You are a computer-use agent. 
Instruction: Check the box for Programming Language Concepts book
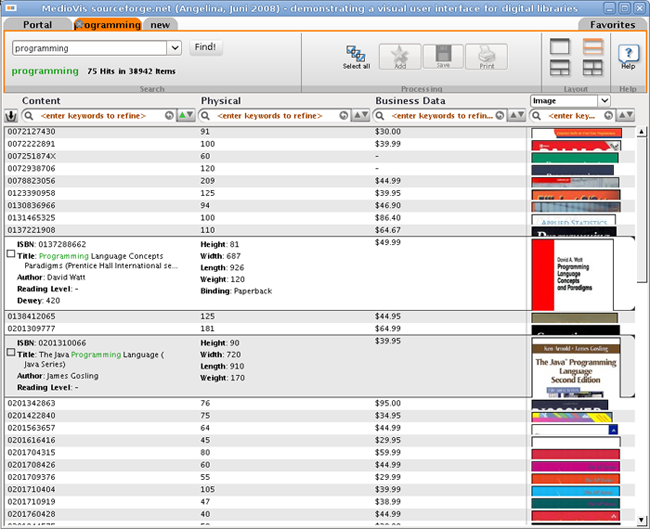point(11,254)
